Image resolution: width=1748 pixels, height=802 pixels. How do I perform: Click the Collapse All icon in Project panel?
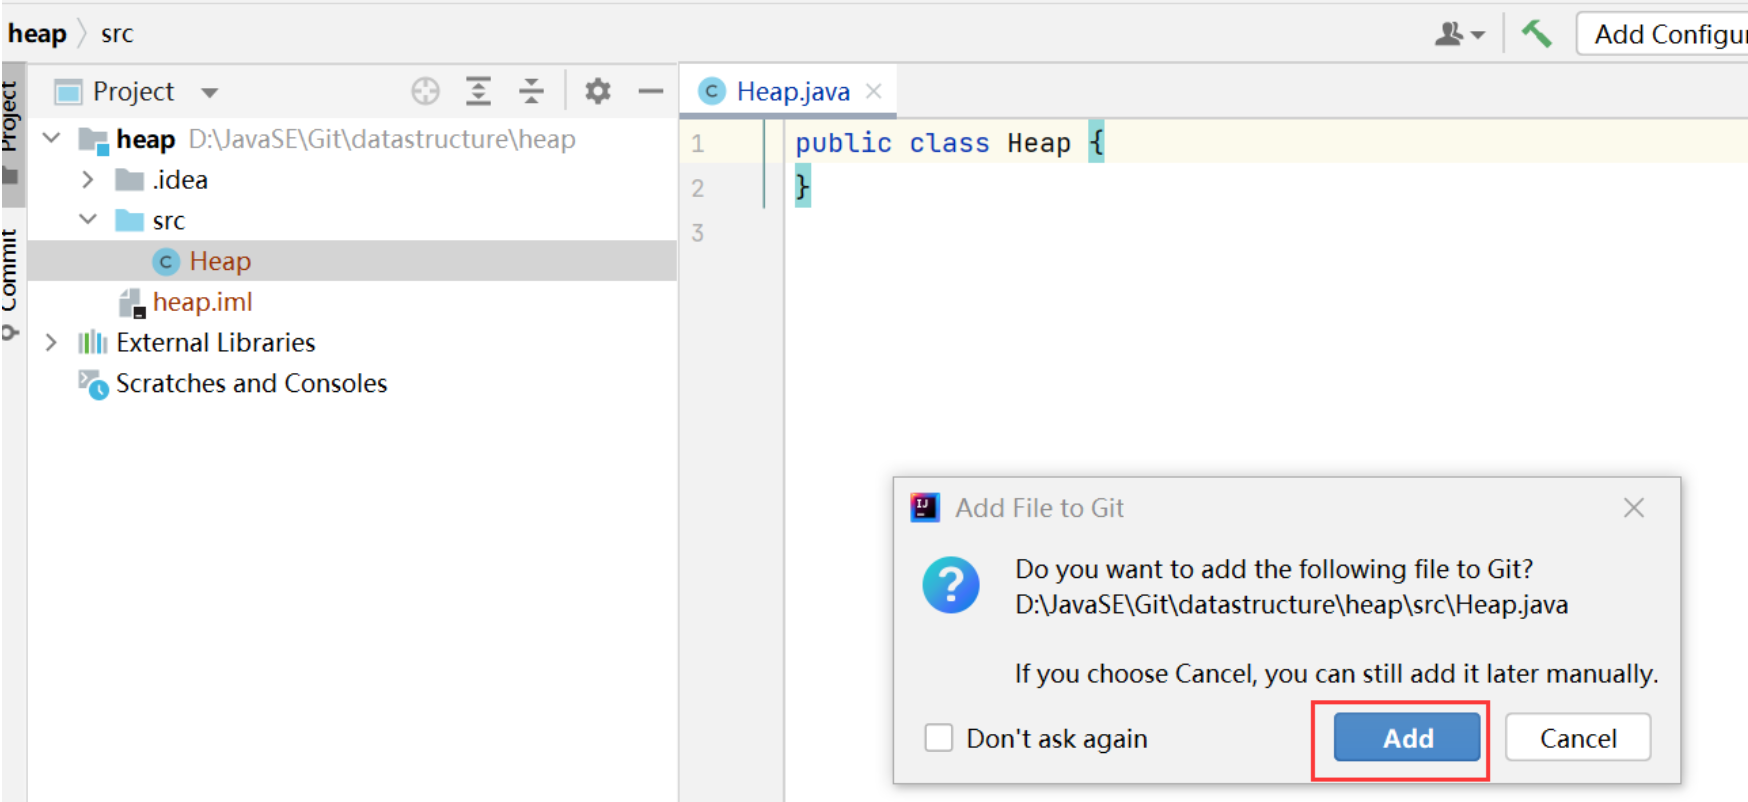[x=531, y=92]
